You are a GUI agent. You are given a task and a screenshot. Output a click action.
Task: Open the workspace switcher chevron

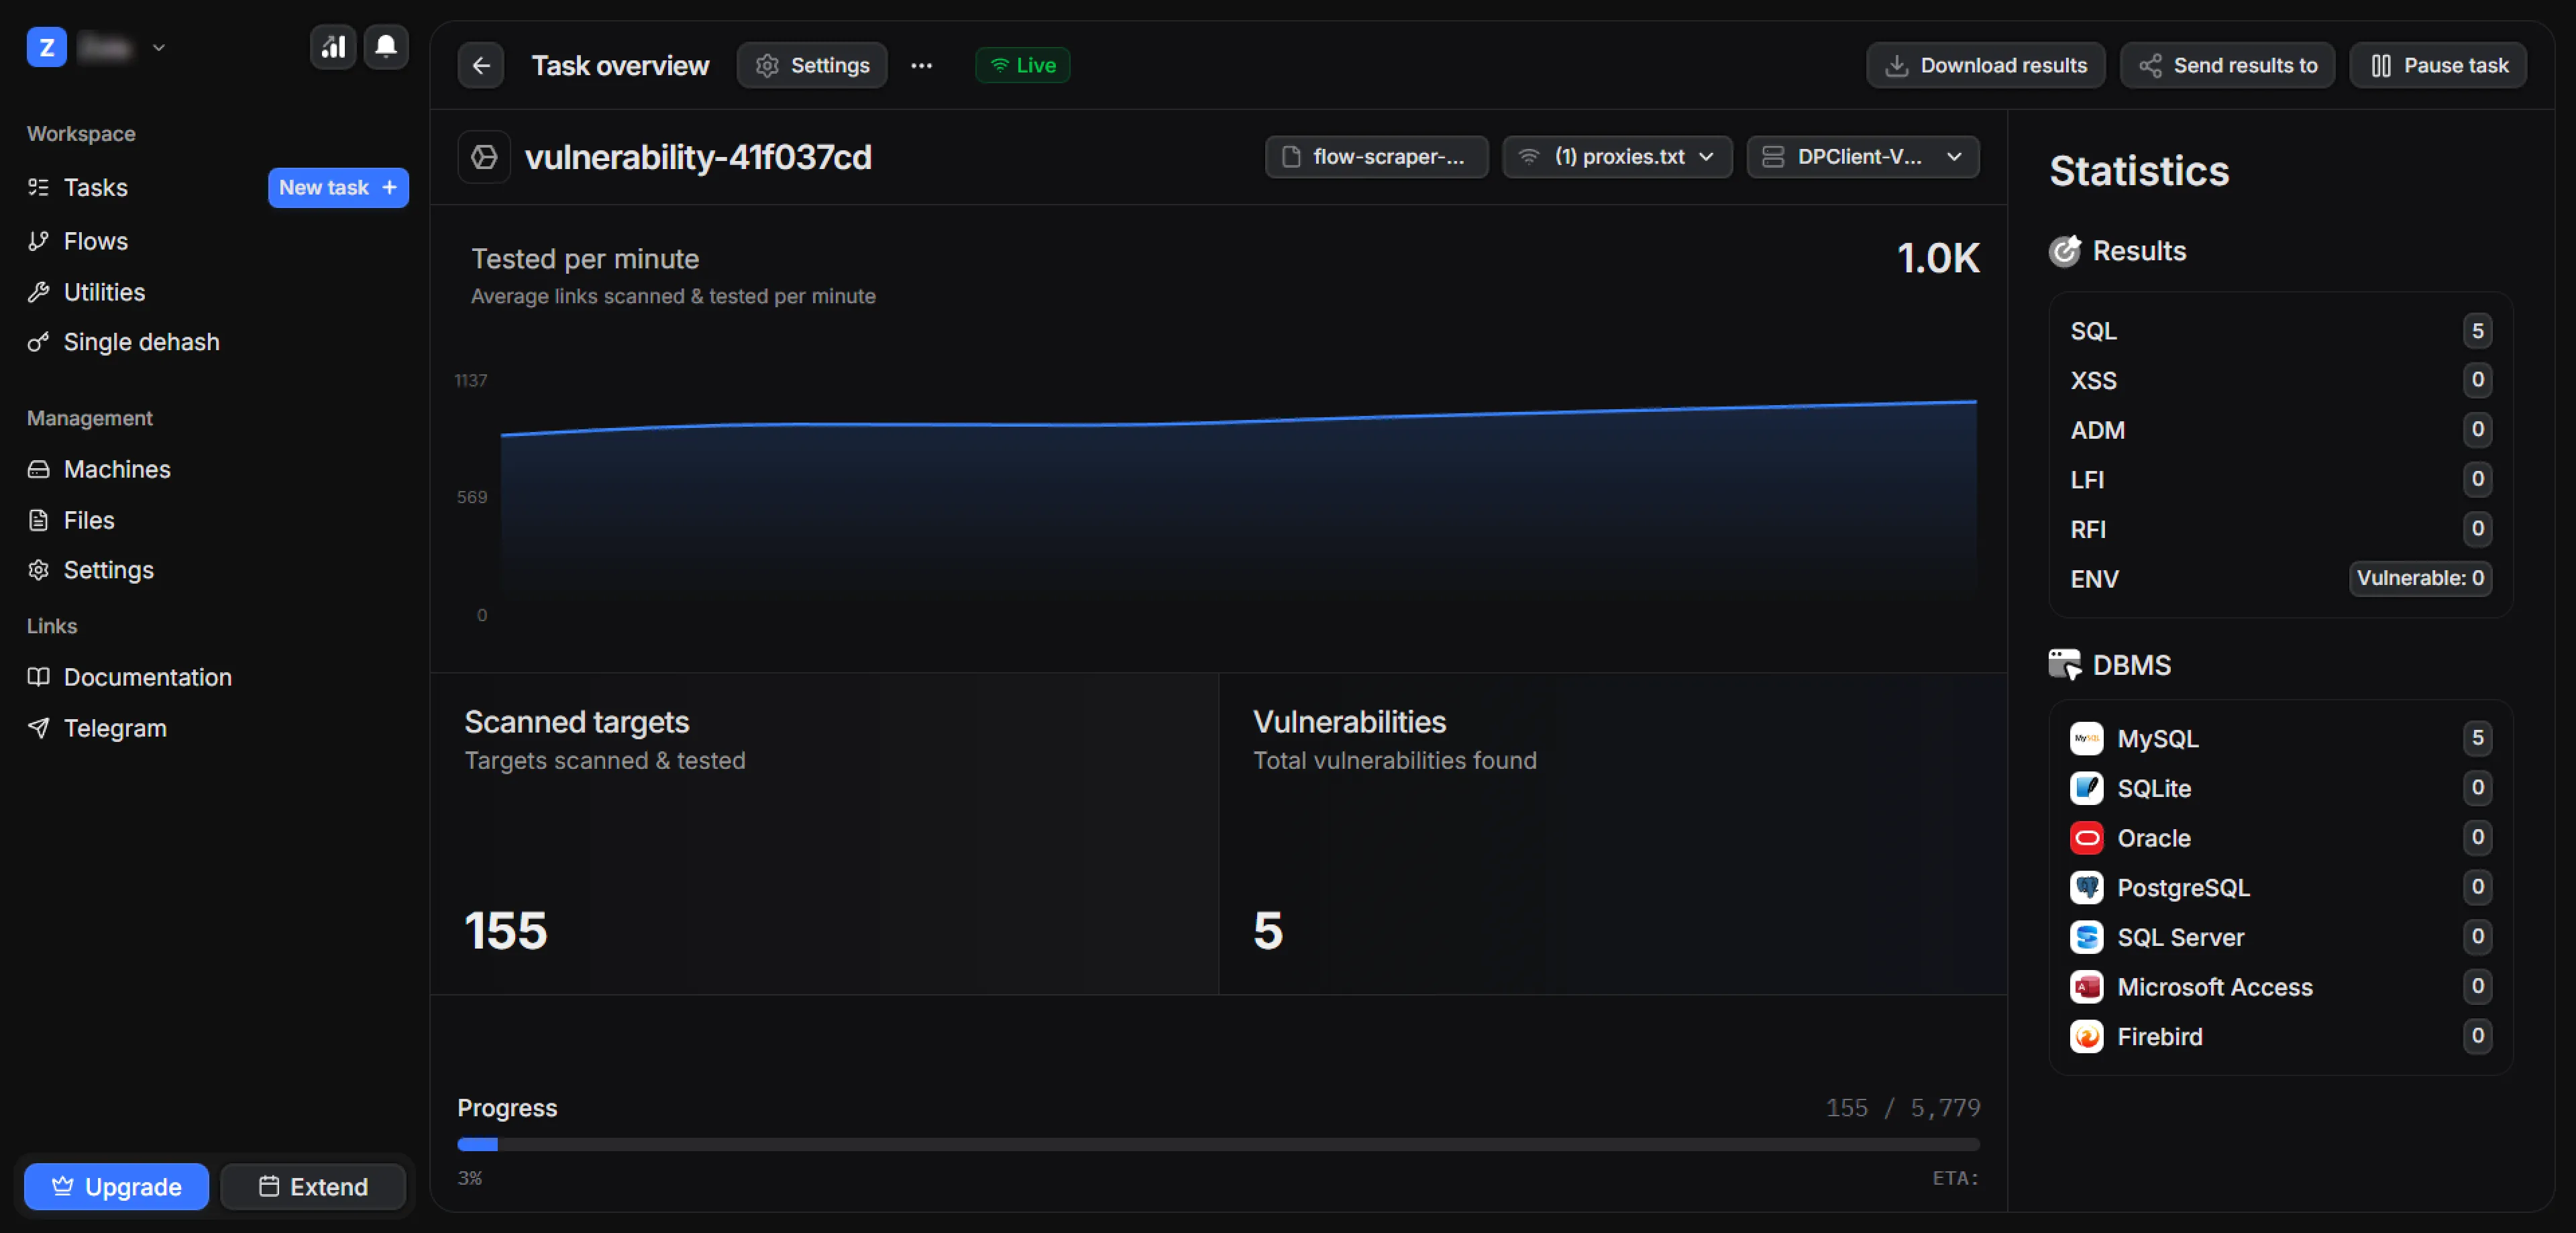(x=159, y=47)
